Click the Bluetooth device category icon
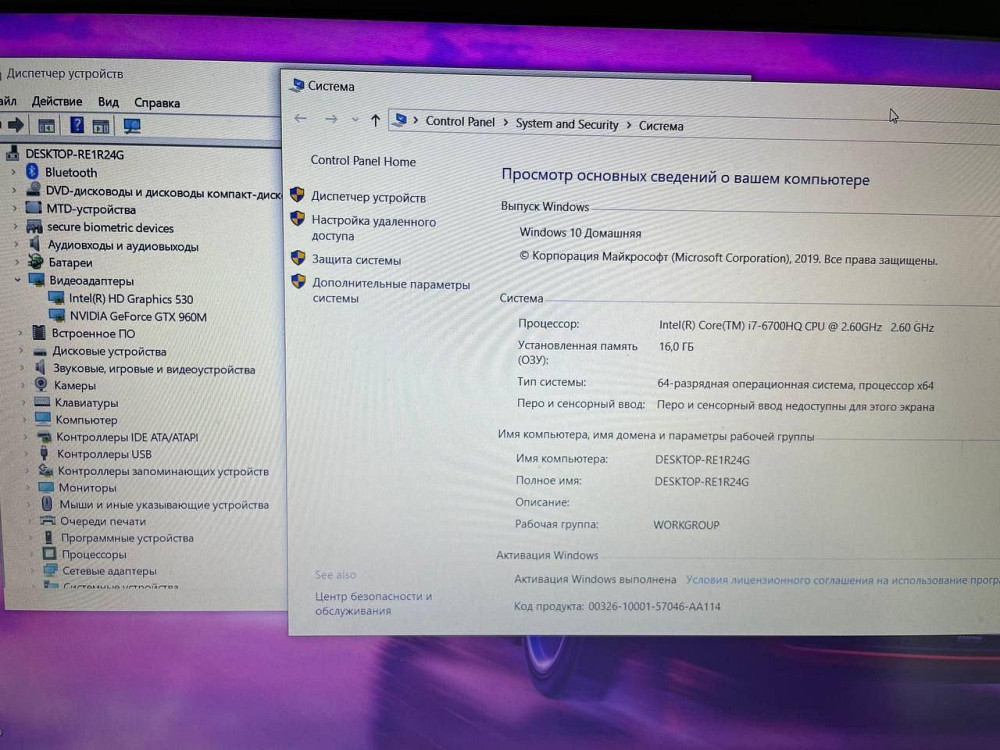This screenshot has width=1000, height=750. 33,172
